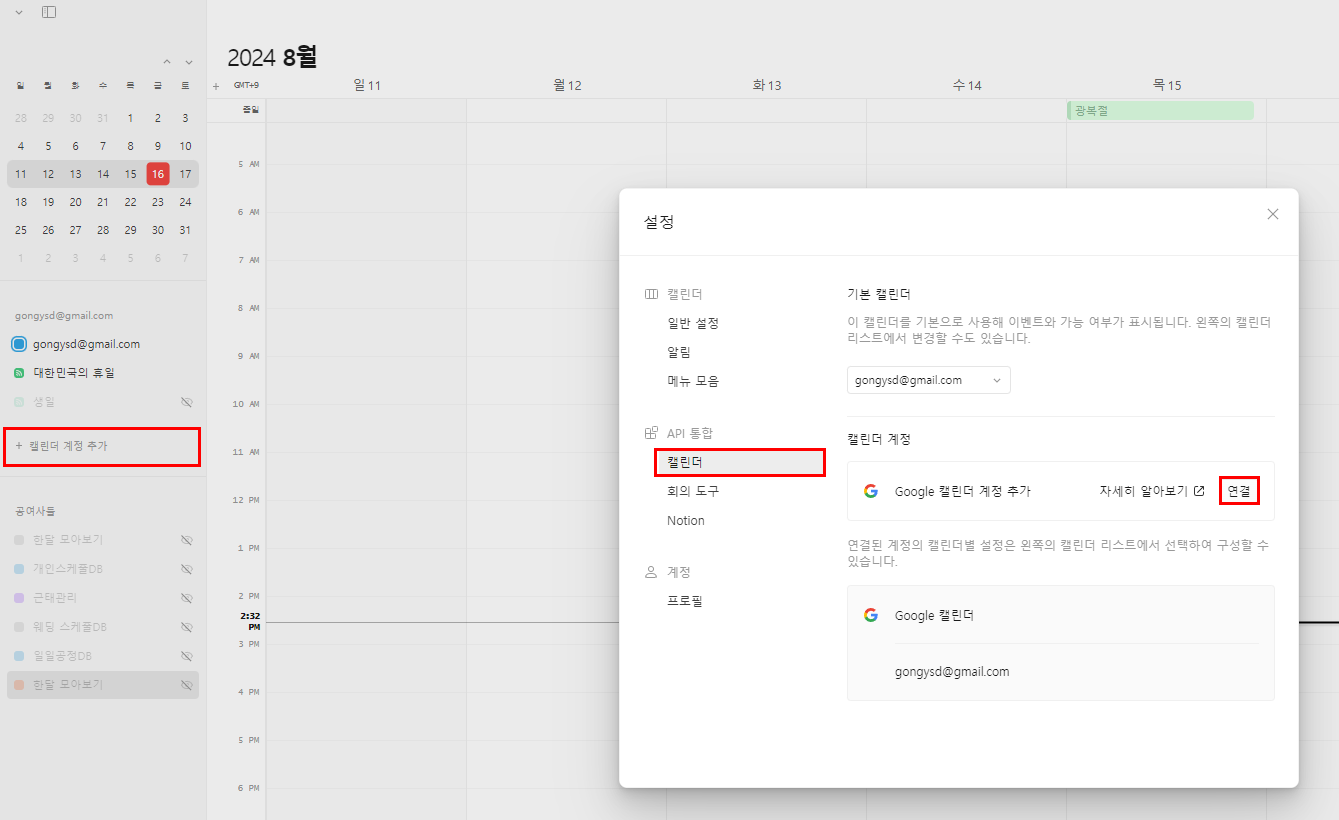The image size is (1339, 820).
Task: Click the 화 13 day column header
Action: tap(767, 85)
